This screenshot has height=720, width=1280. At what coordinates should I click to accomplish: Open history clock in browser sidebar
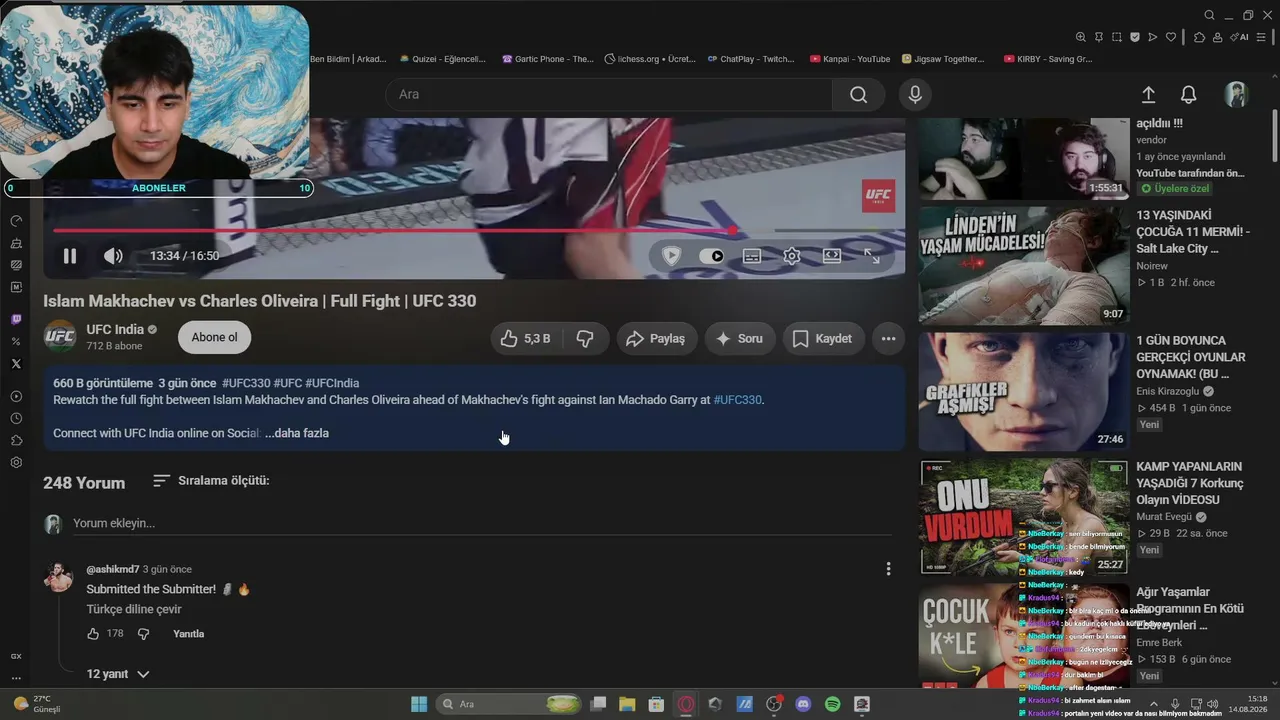point(16,419)
